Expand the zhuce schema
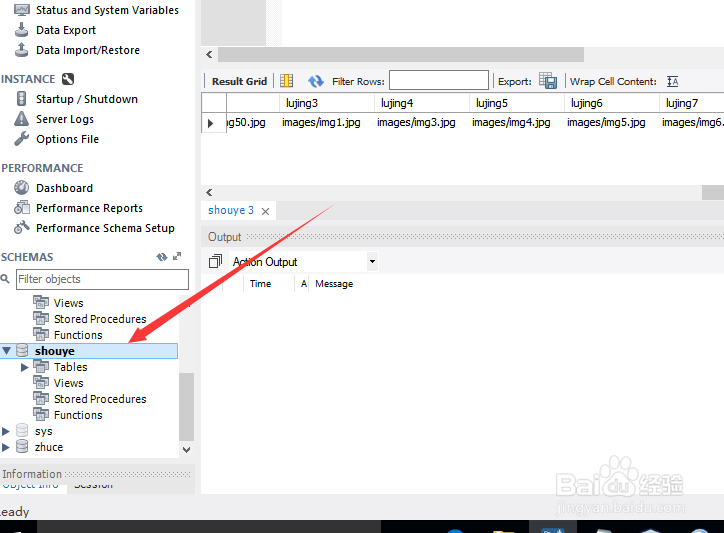Image resolution: width=724 pixels, height=533 pixels. 6,447
